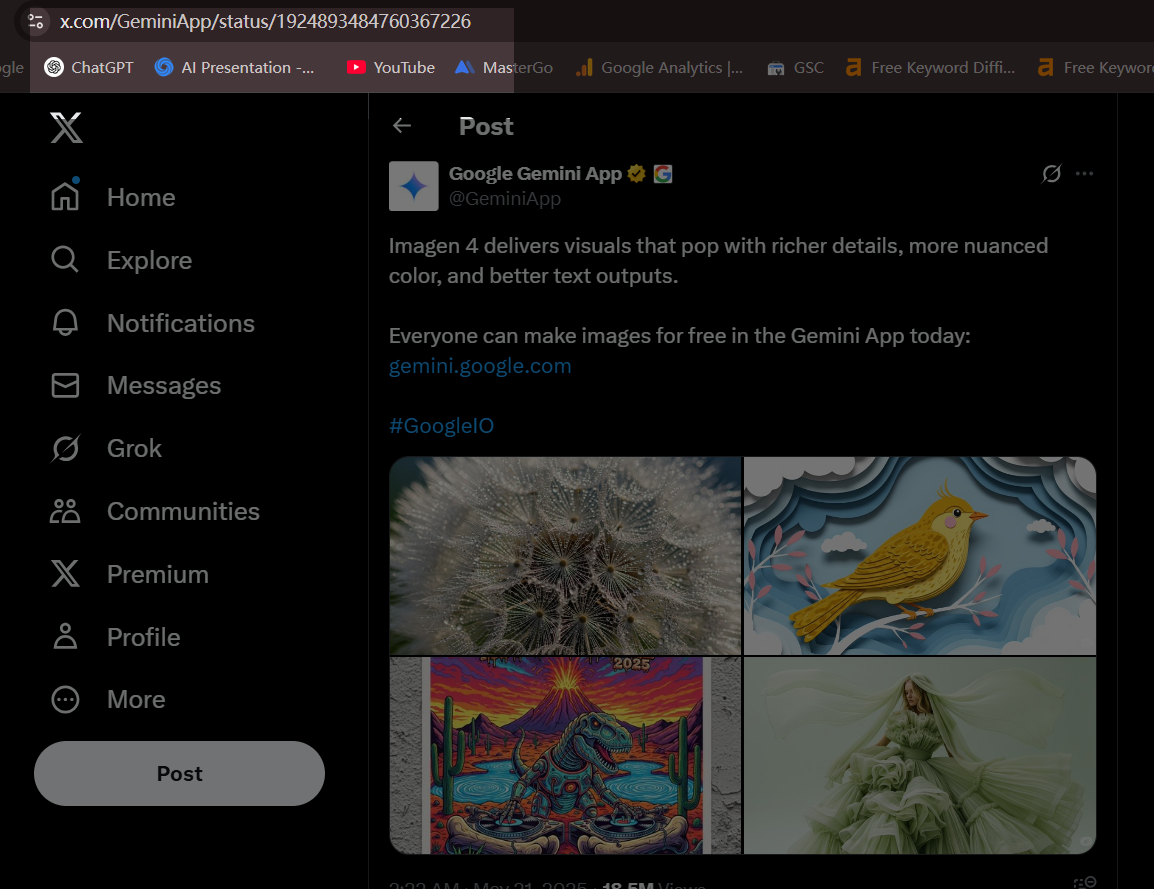Click the back arrow beside Post

pyautogui.click(x=402, y=126)
